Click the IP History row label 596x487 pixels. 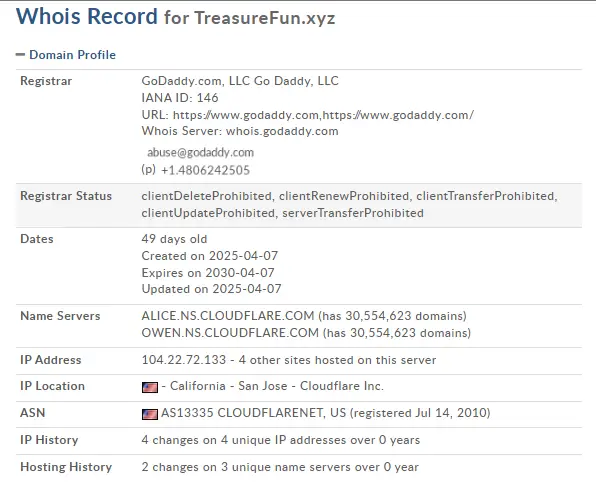point(49,440)
